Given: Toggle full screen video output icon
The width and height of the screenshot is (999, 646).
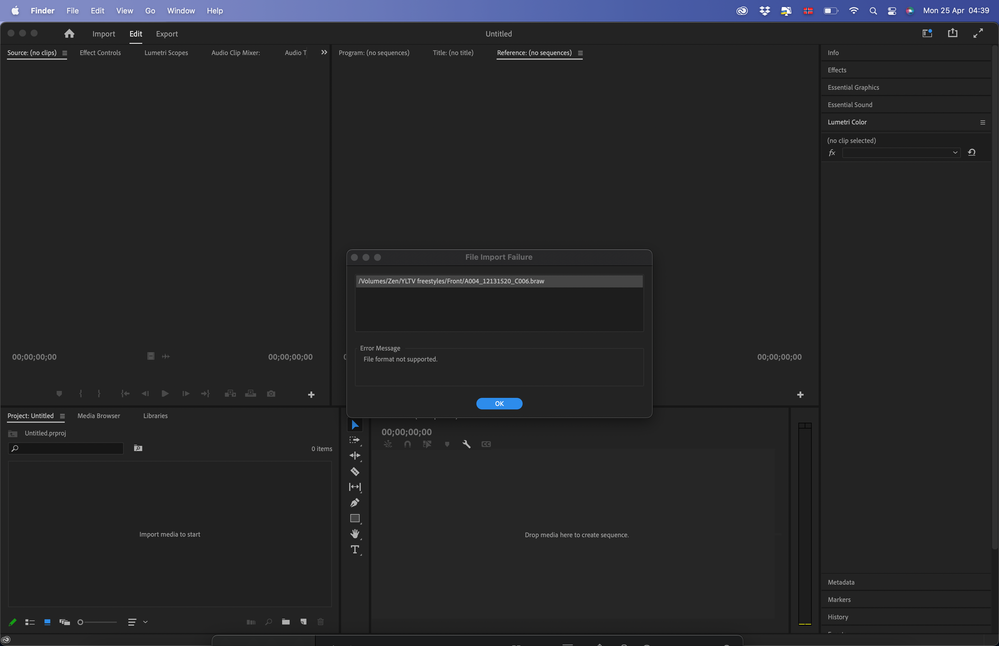Looking at the screenshot, I should coord(978,33).
